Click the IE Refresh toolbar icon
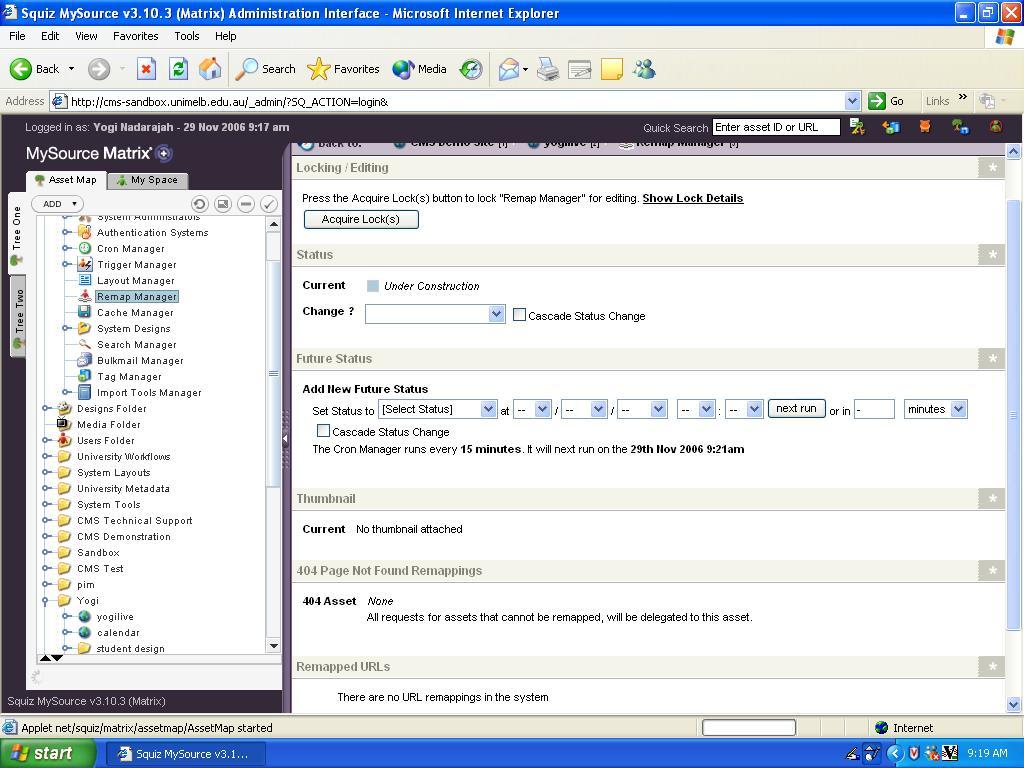 [x=178, y=69]
